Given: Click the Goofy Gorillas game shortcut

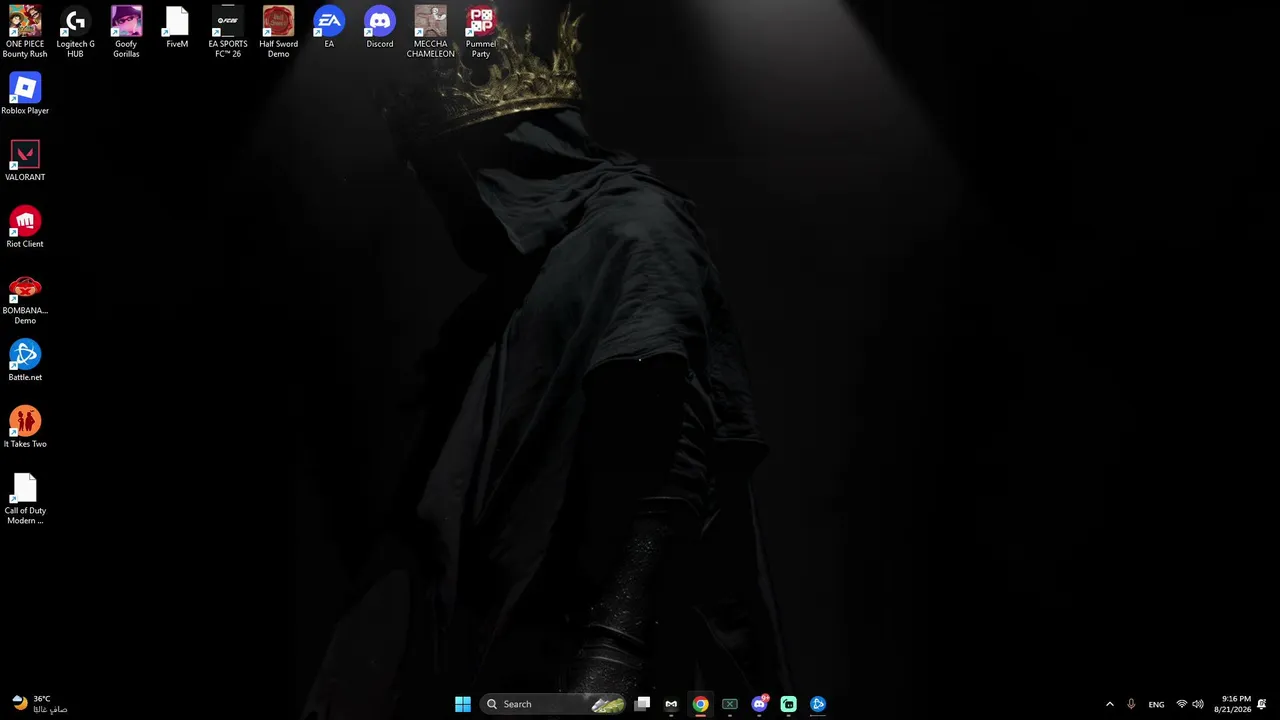Looking at the screenshot, I should pos(126,31).
